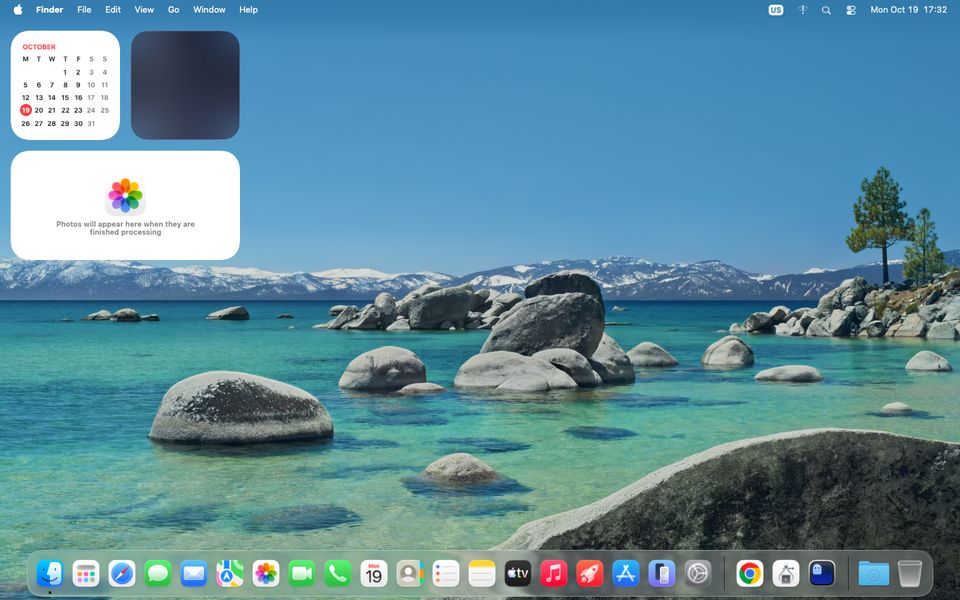The width and height of the screenshot is (960, 600).
Task: Open the US input source menu
Action: [x=776, y=10]
